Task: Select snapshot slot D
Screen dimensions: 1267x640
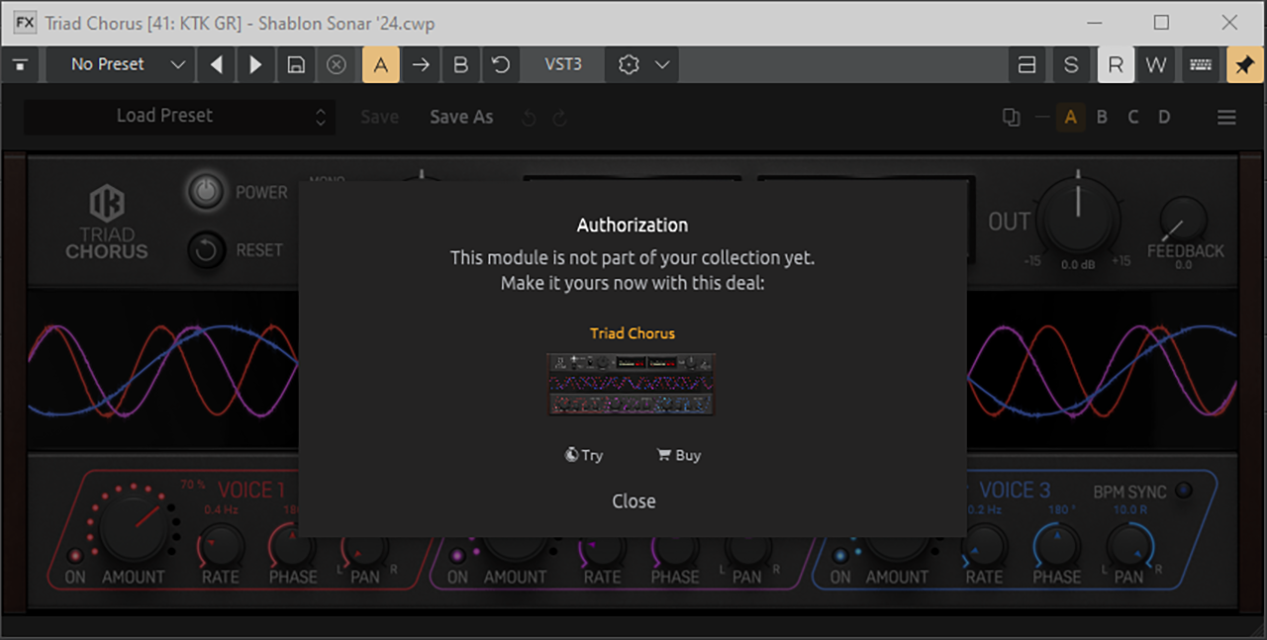Action: [x=1164, y=117]
